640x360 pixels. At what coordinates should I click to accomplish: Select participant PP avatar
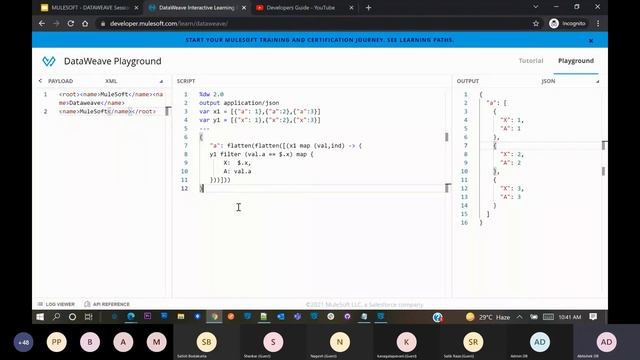(x=57, y=342)
